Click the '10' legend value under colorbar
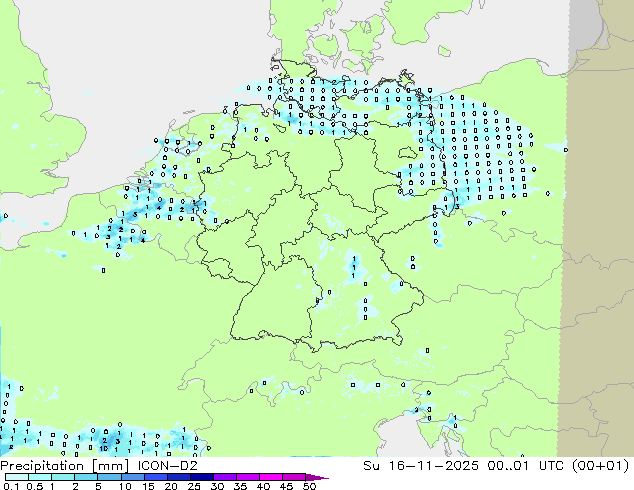This screenshot has width=634, height=490. click(x=125, y=486)
